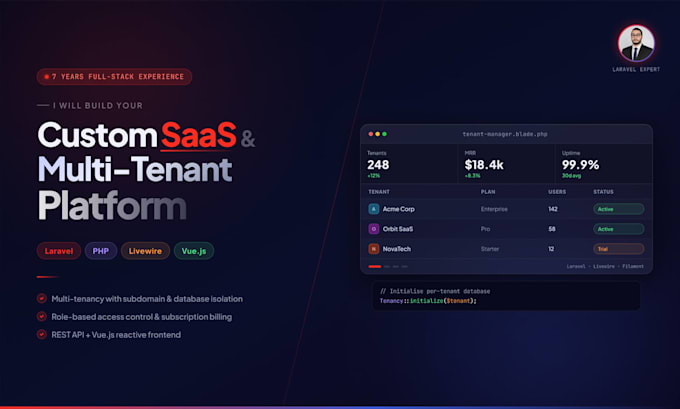
Task: Click the MRR value $18.4k
Action: click(484, 165)
